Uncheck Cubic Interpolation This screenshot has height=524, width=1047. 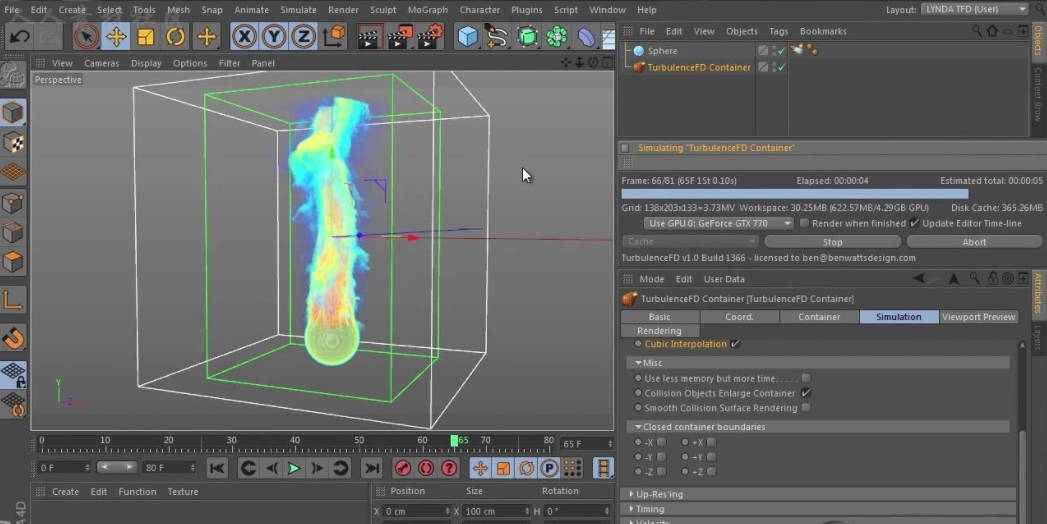[735, 344]
